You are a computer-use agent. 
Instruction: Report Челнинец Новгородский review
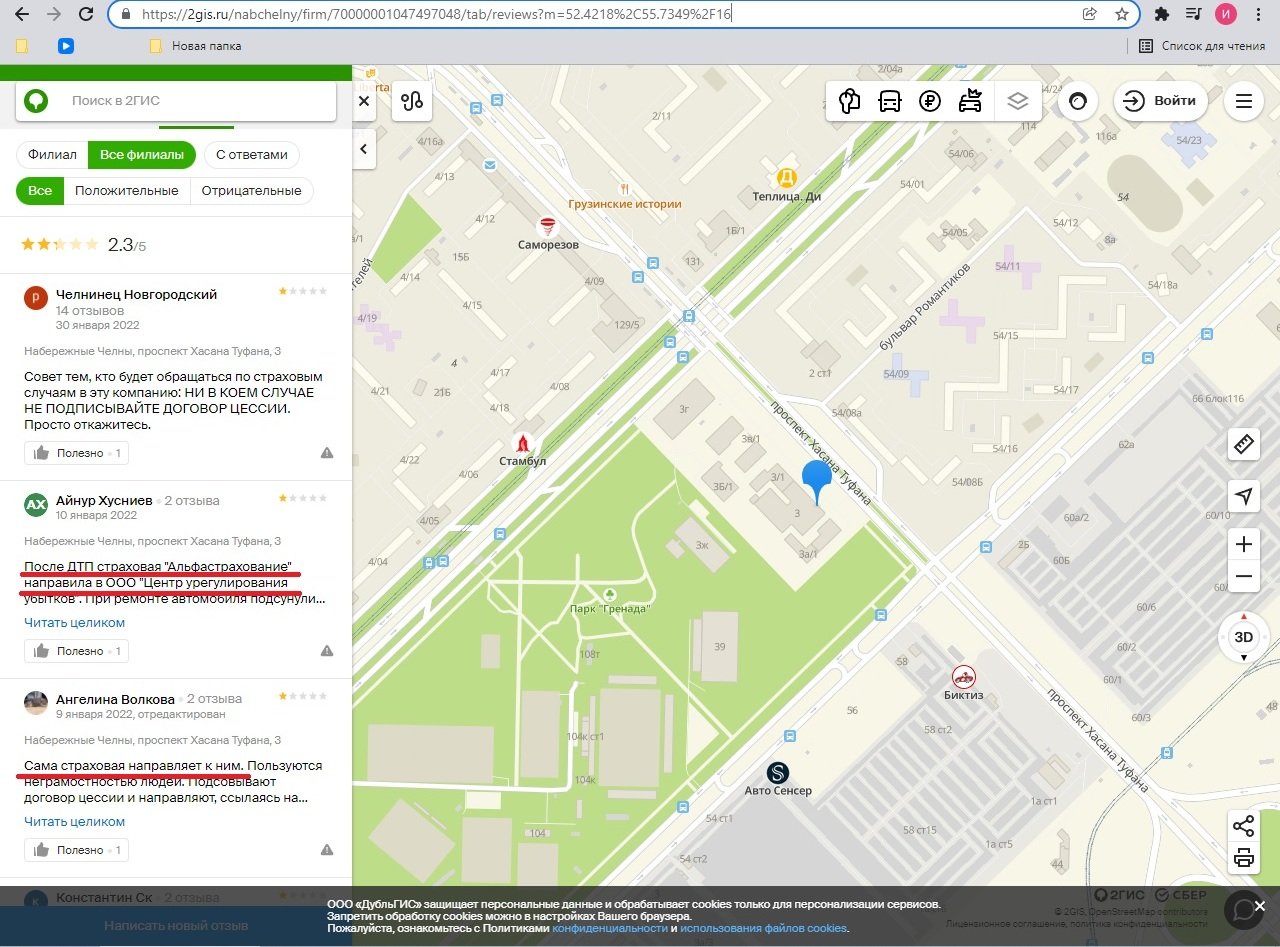pos(327,453)
